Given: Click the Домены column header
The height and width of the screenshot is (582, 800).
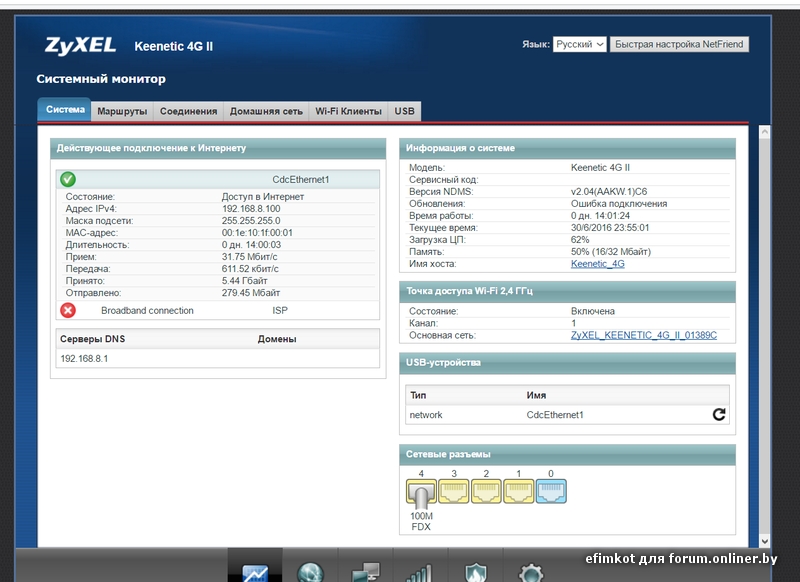Looking at the screenshot, I should [x=277, y=339].
